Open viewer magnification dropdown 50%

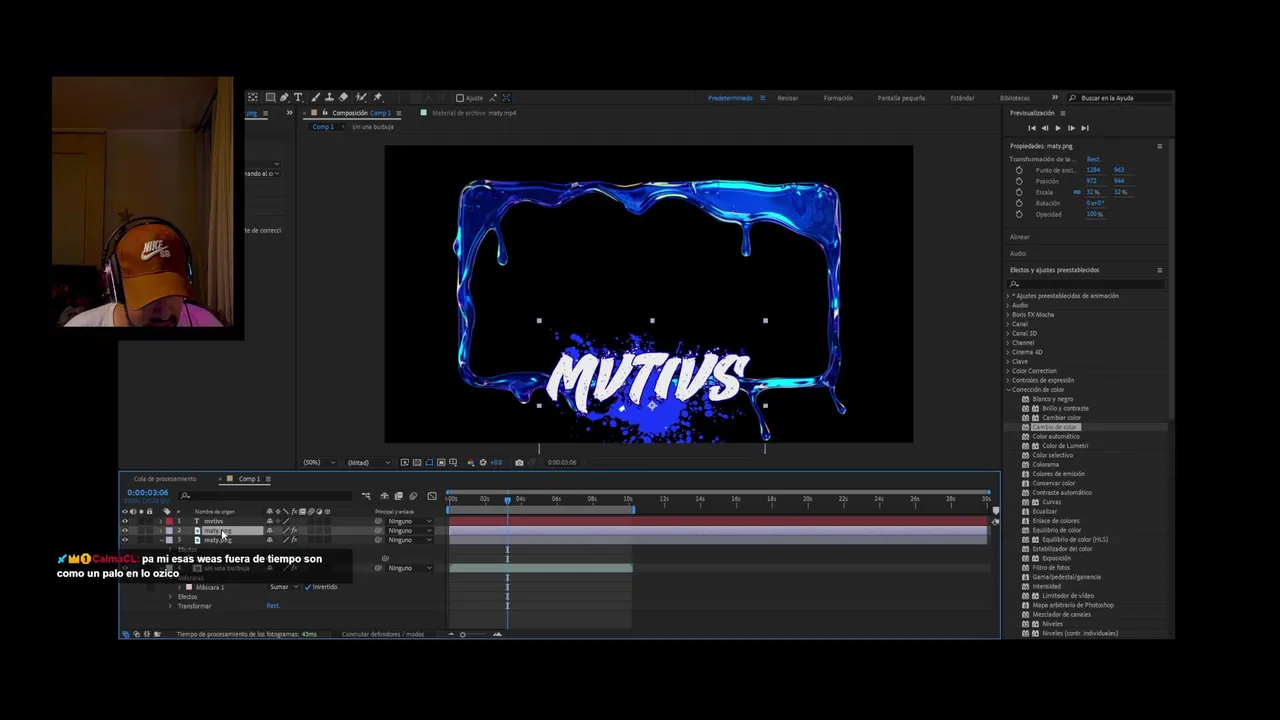319,462
